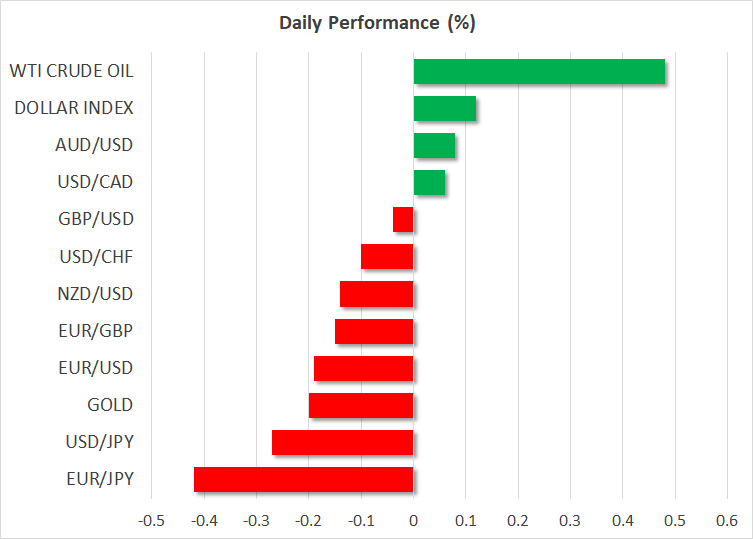Click the EUR/GBP red bar

tap(374, 331)
